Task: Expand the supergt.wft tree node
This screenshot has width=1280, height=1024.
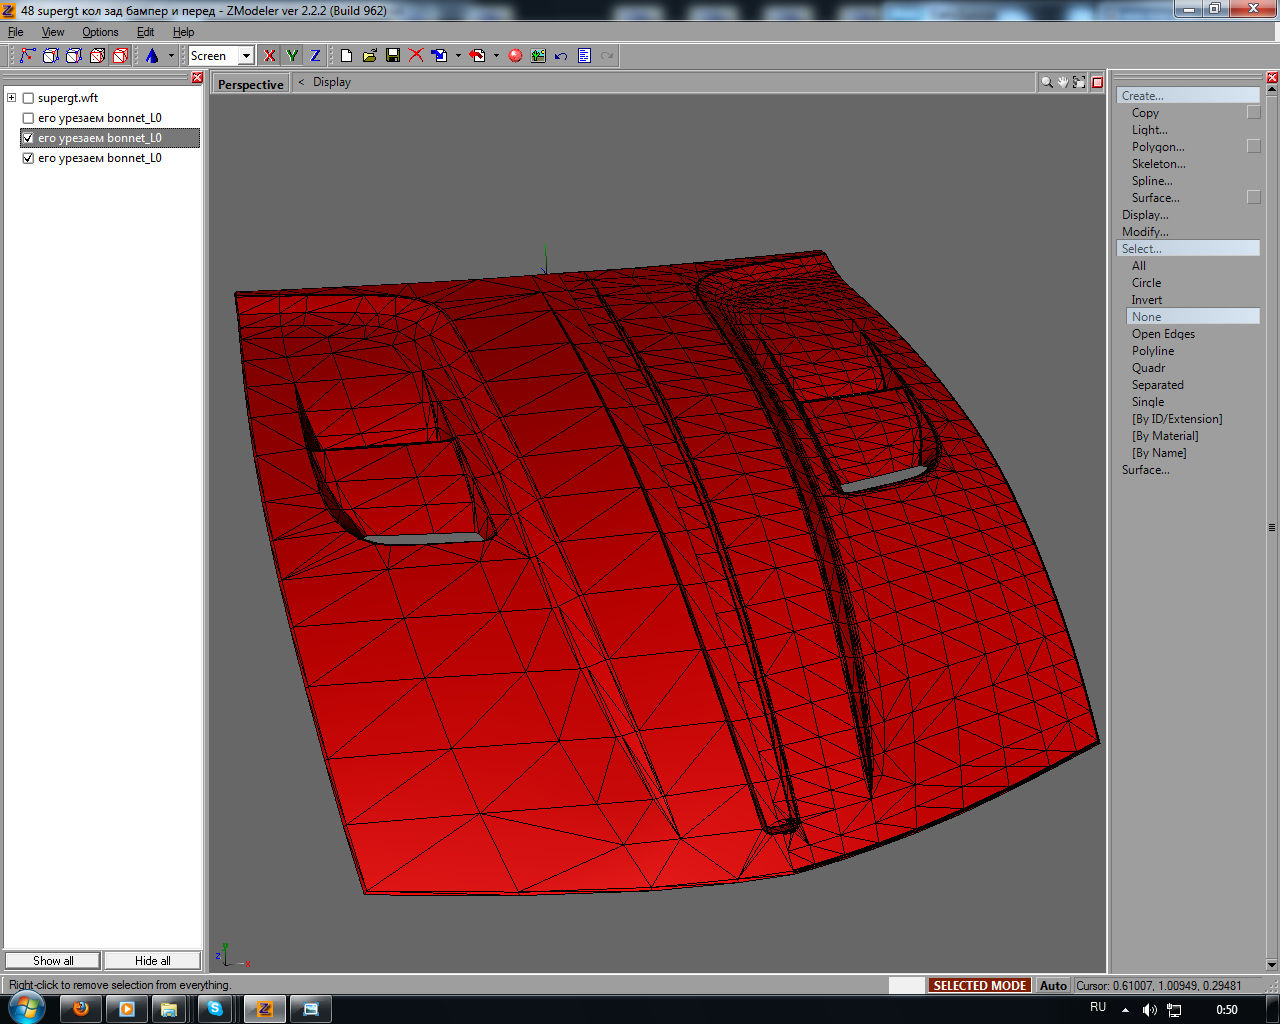Action: 12,98
